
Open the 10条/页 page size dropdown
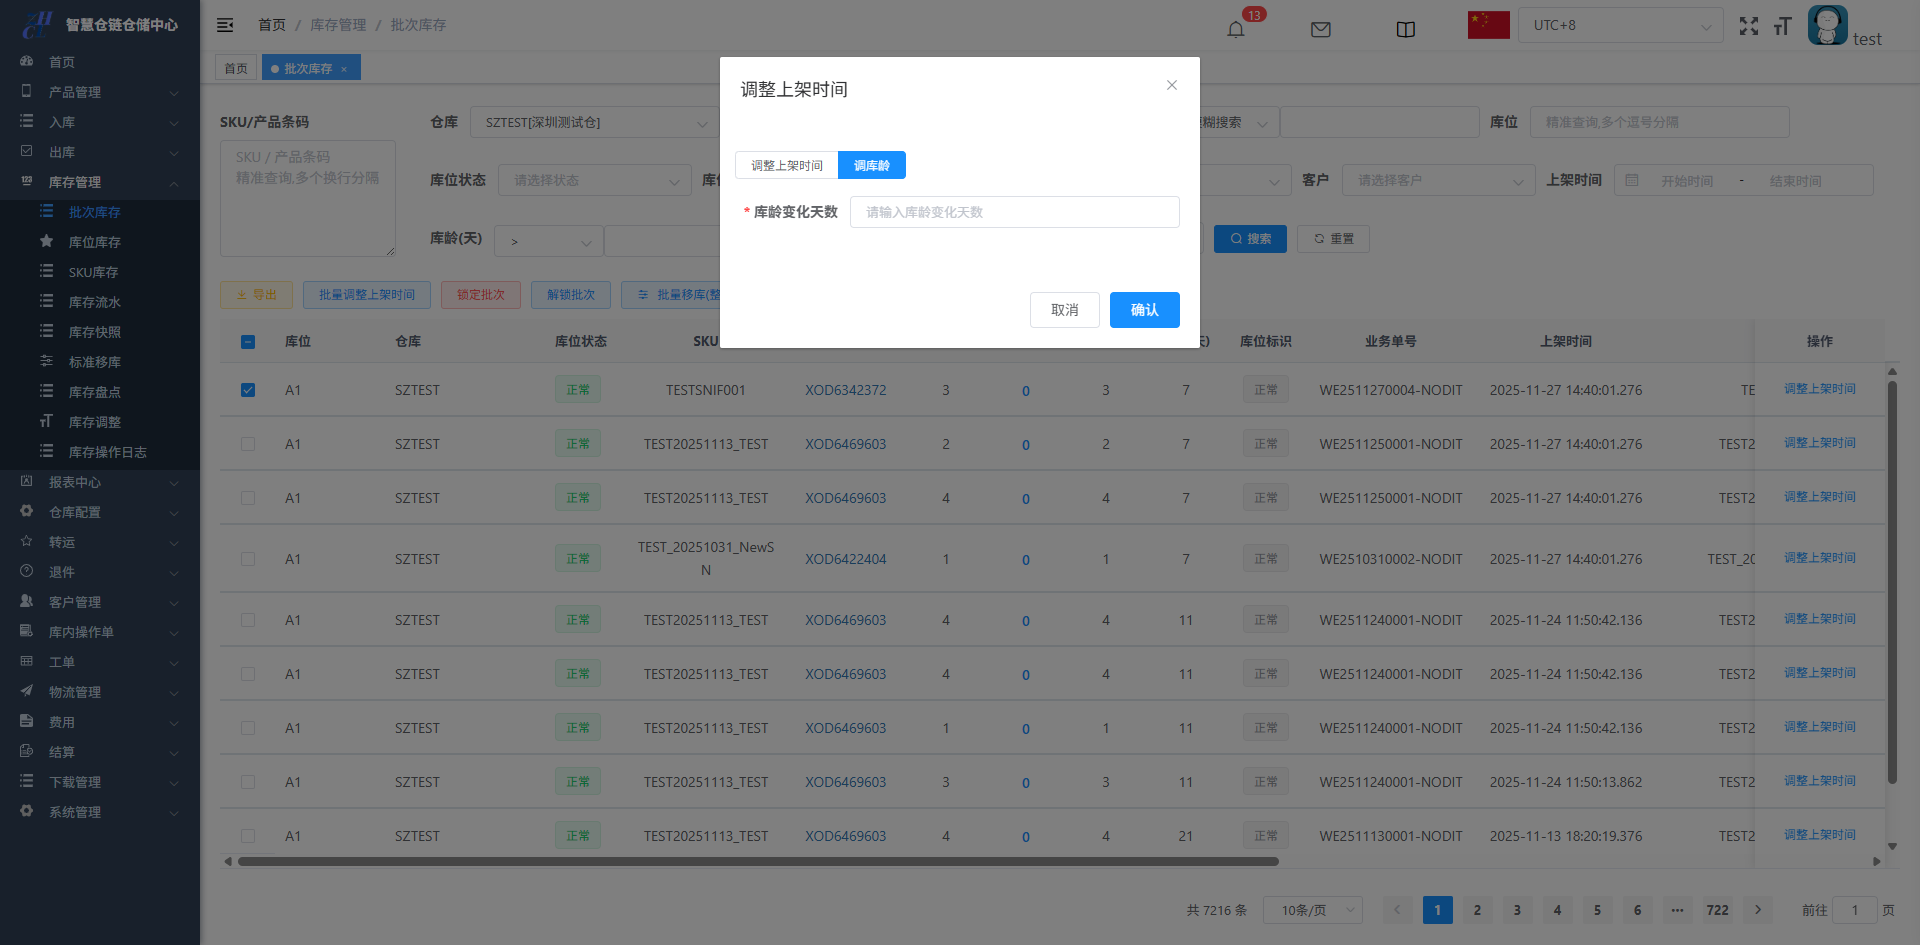pyautogui.click(x=1312, y=910)
